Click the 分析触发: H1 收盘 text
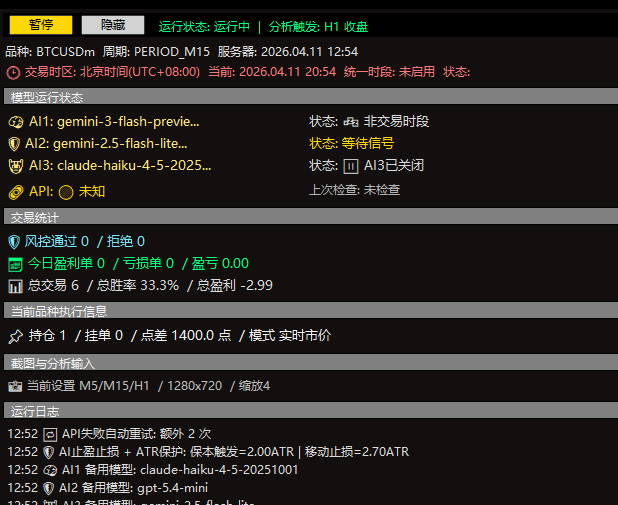 click(x=318, y=27)
